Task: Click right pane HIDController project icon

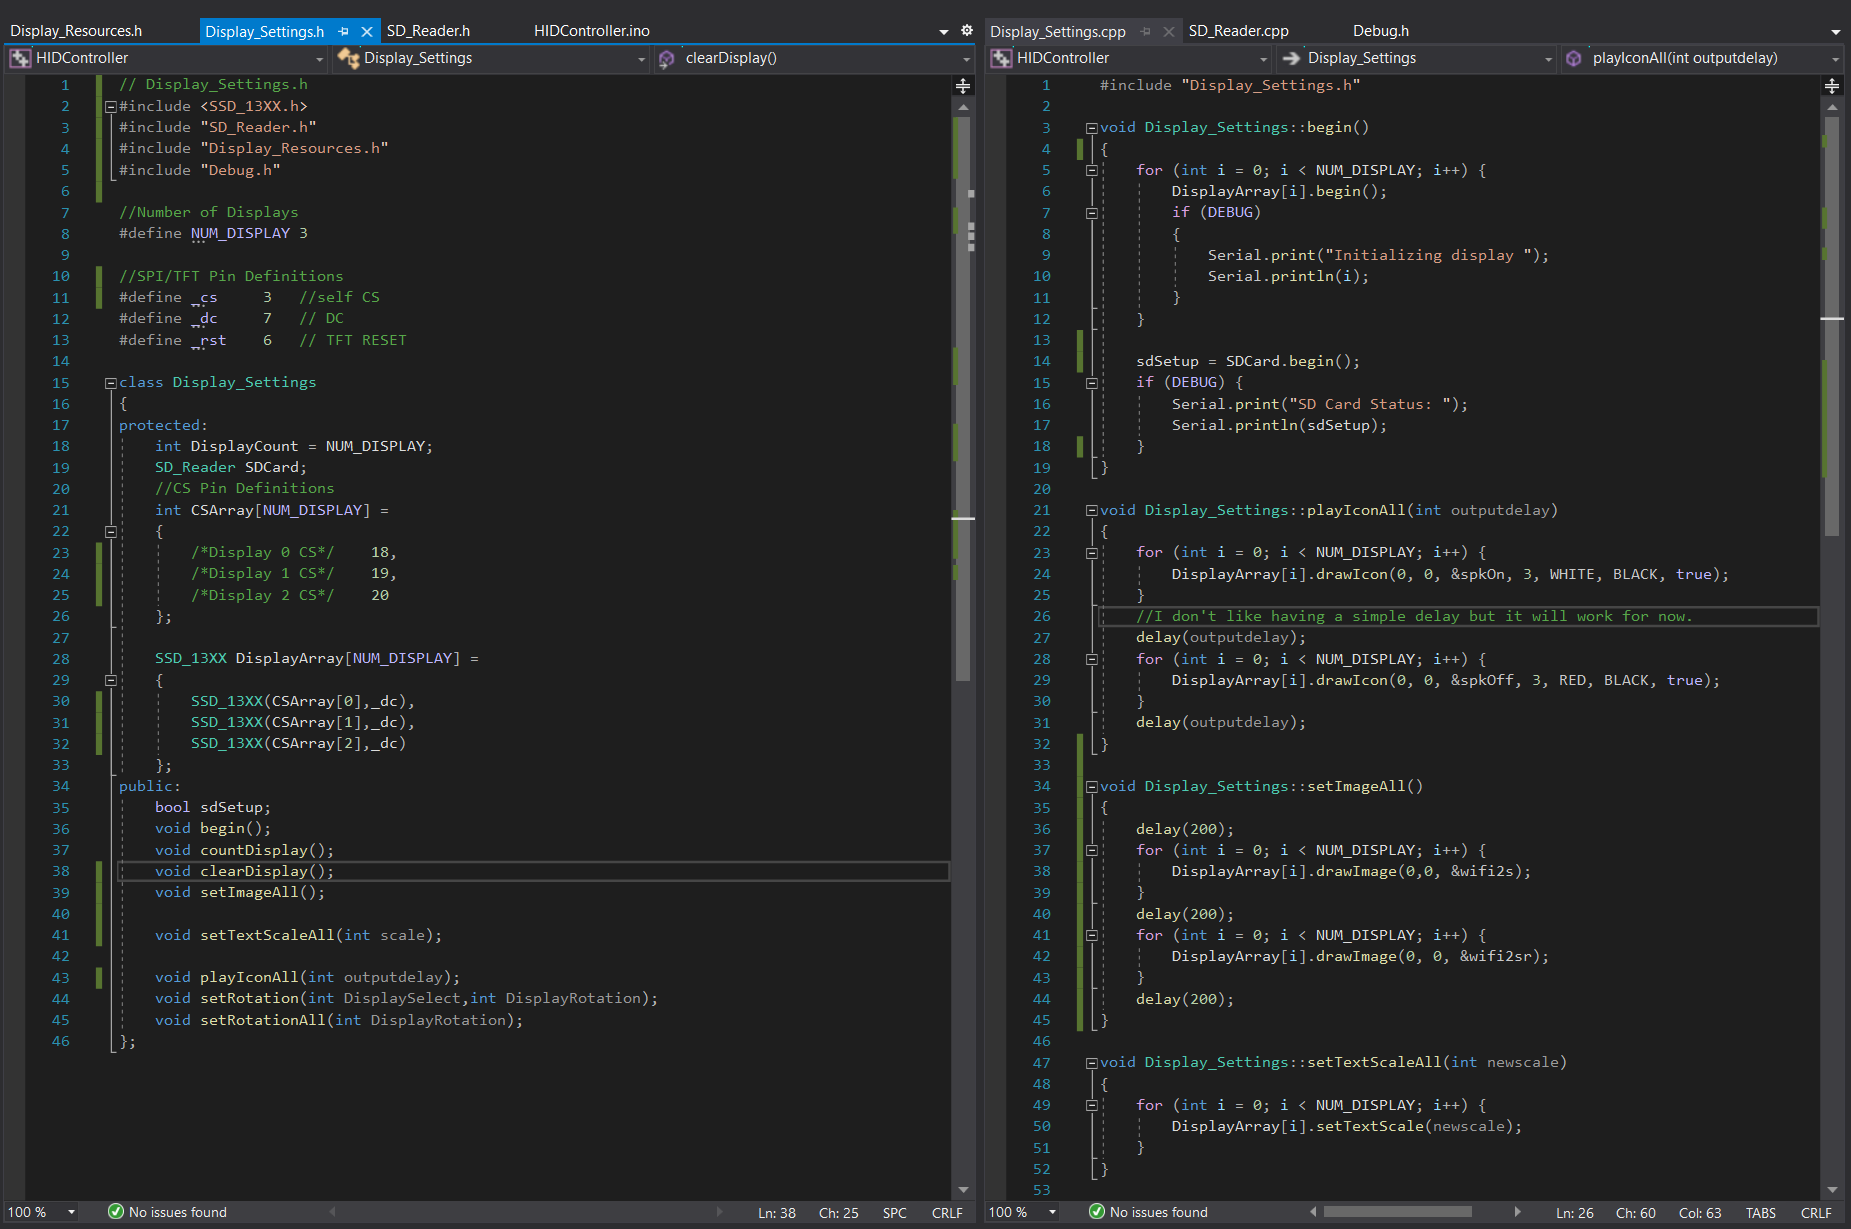Action: (x=1001, y=58)
